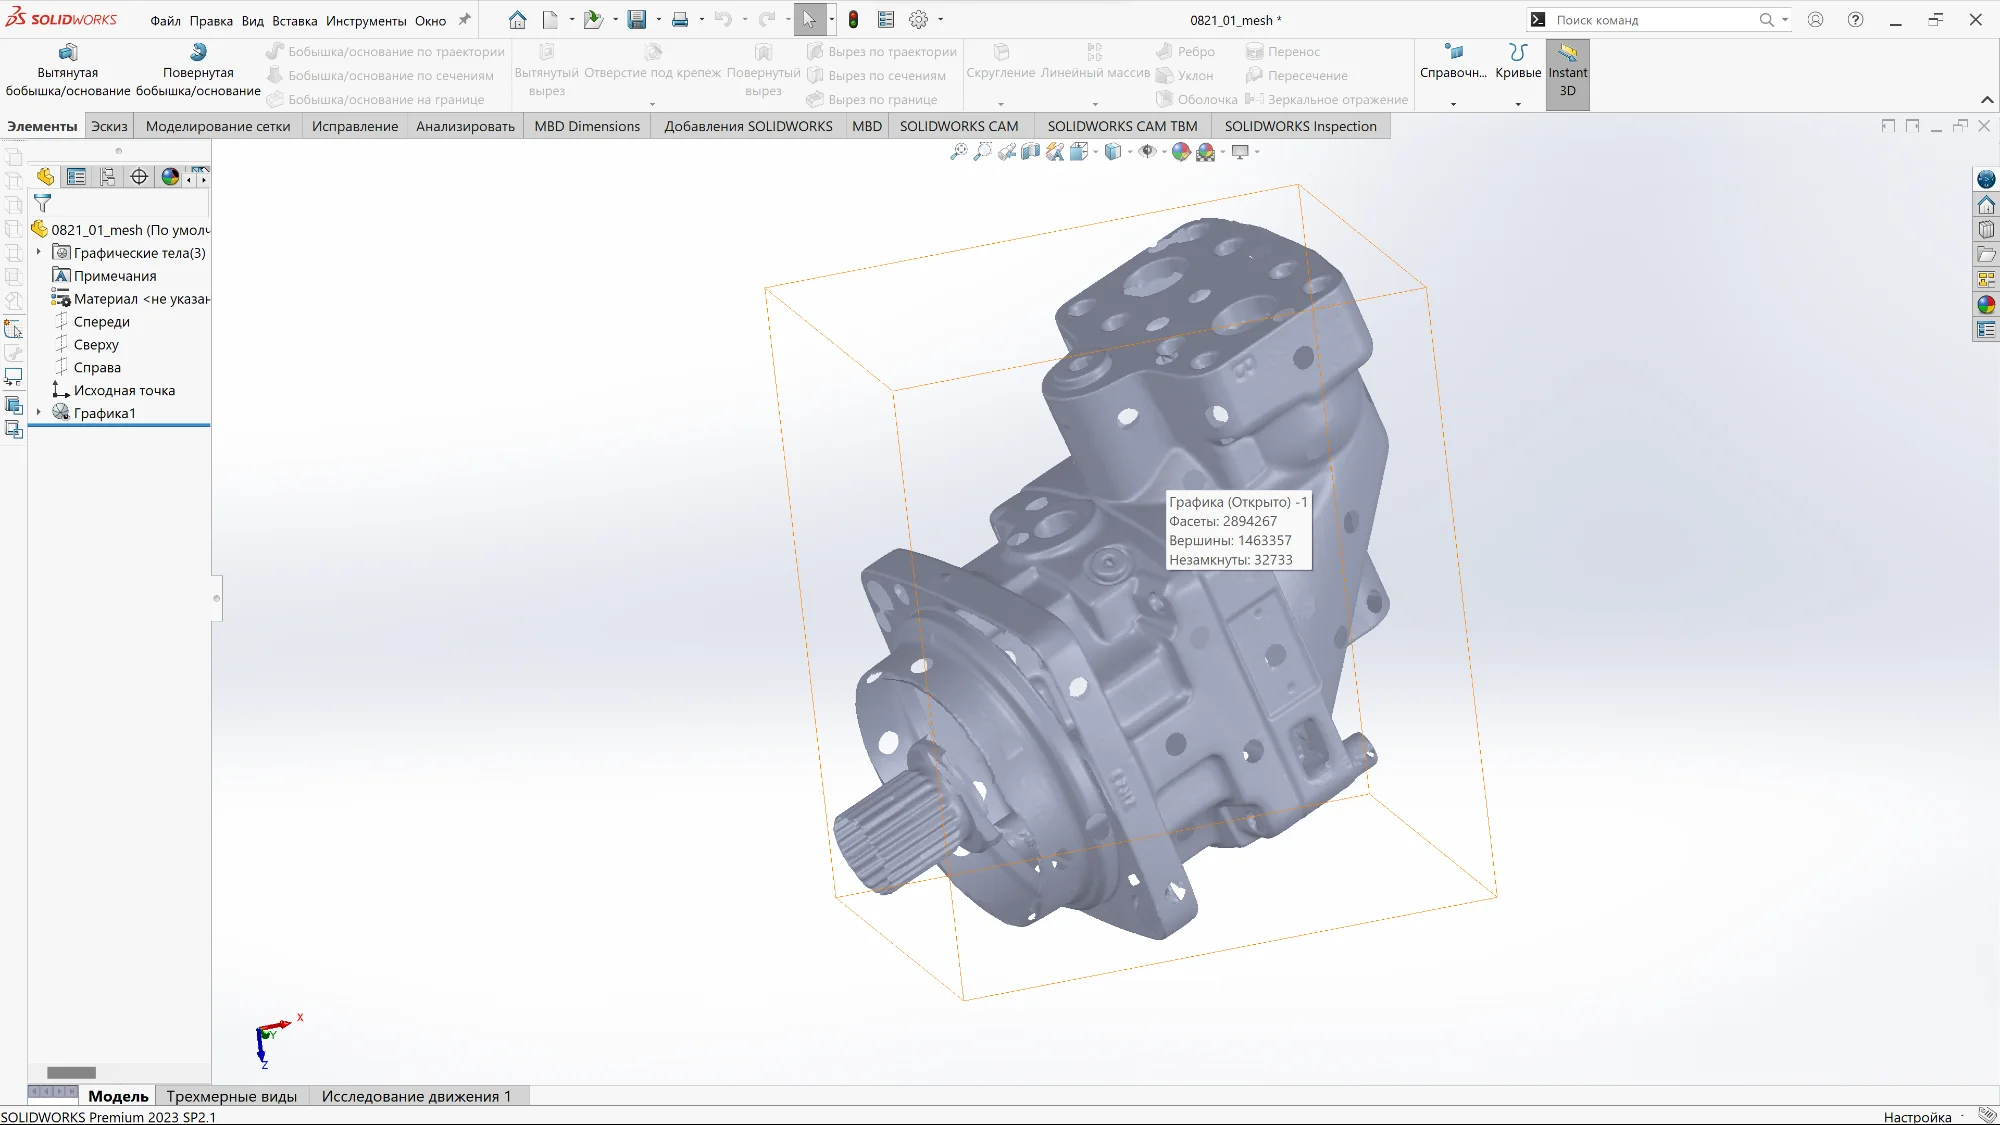Open the Кривые dropdown arrow
The width and height of the screenshot is (2000, 1125).
point(1517,104)
